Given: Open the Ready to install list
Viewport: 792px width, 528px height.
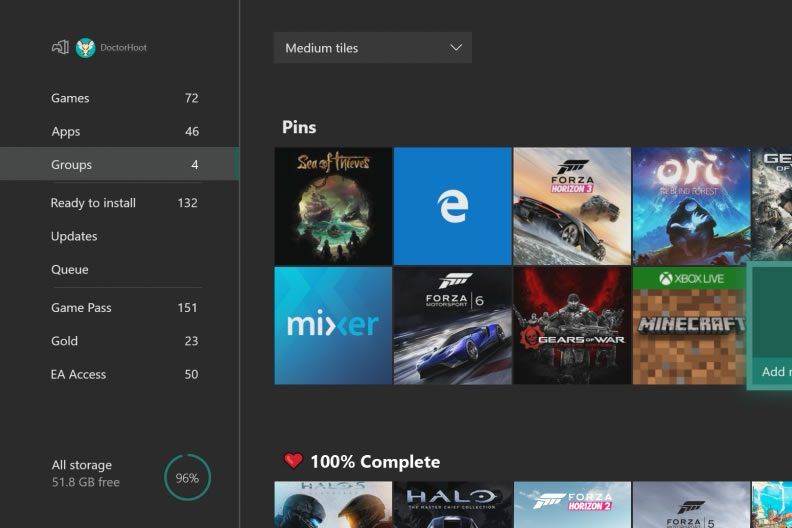Looking at the screenshot, I should [x=120, y=203].
